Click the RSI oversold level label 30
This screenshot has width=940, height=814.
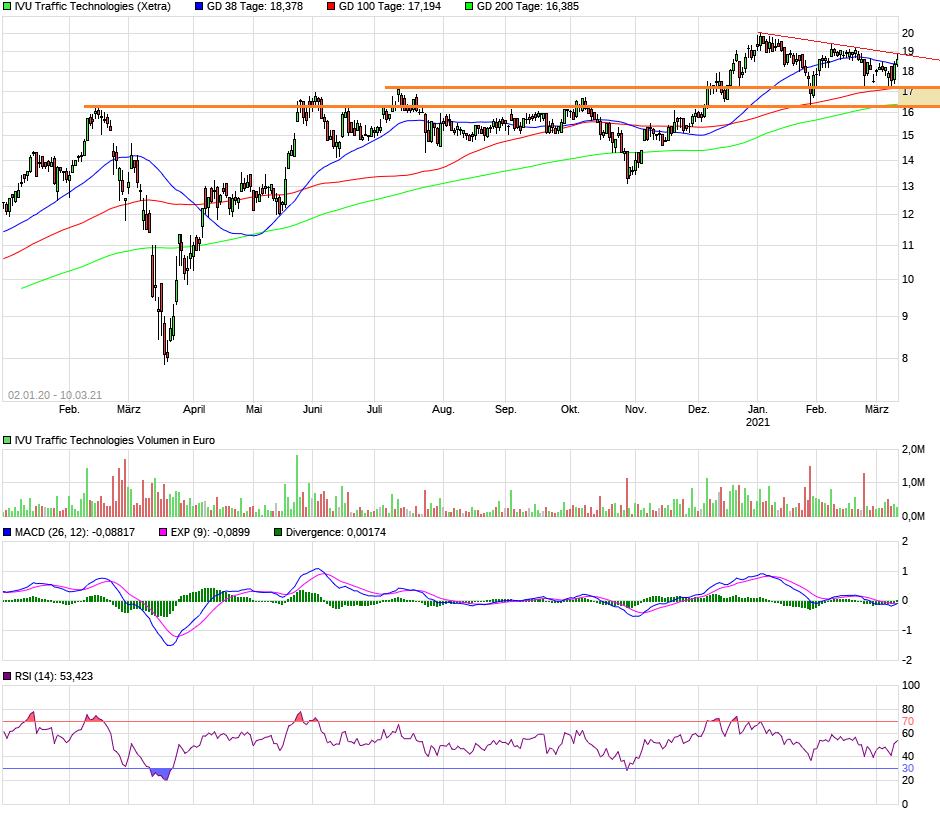click(908, 768)
